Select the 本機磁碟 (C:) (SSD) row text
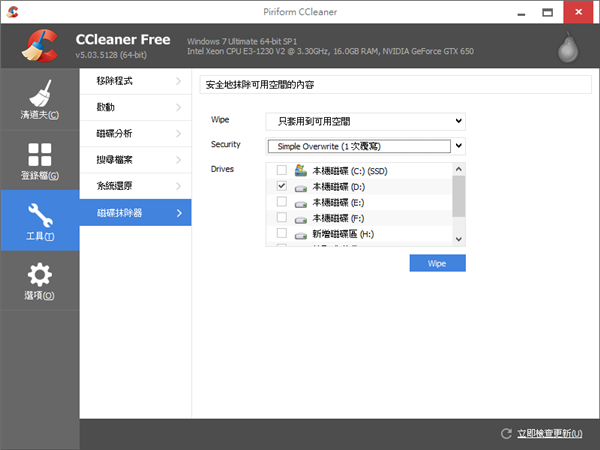The width and height of the screenshot is (600, 450). tap(350, 171)
